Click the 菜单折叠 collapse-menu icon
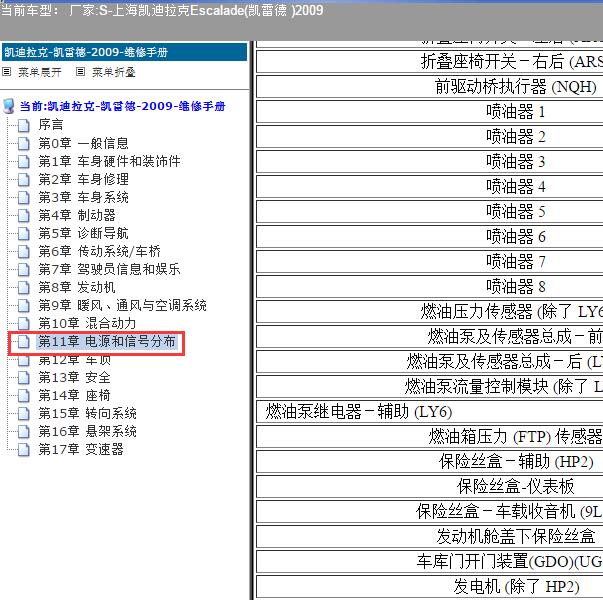 click(x=80, y=72)
